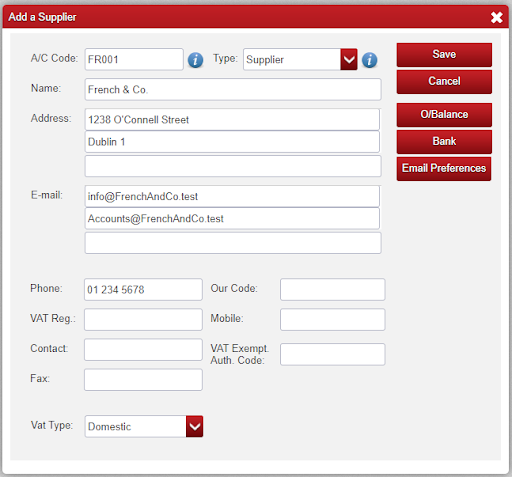Open Email Preferences
The image size is (512, 477).
pyautogui.click(x=444, y=169)
